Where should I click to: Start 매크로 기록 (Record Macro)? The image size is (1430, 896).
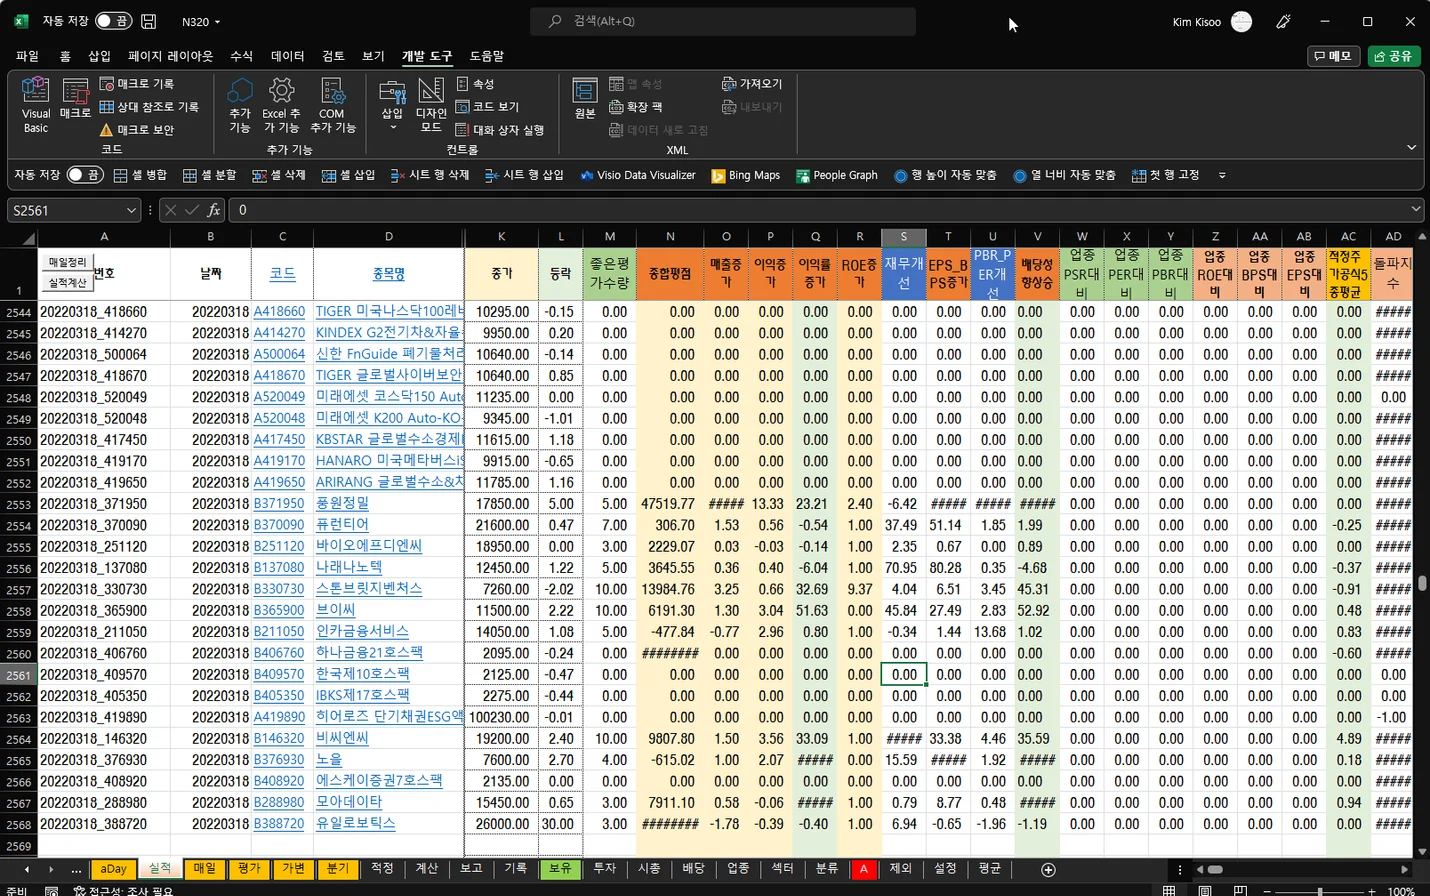point(137,84)
